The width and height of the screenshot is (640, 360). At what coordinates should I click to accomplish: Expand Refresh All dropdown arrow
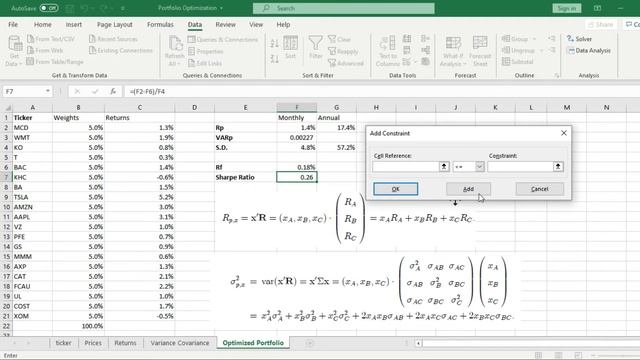[179, 64]
